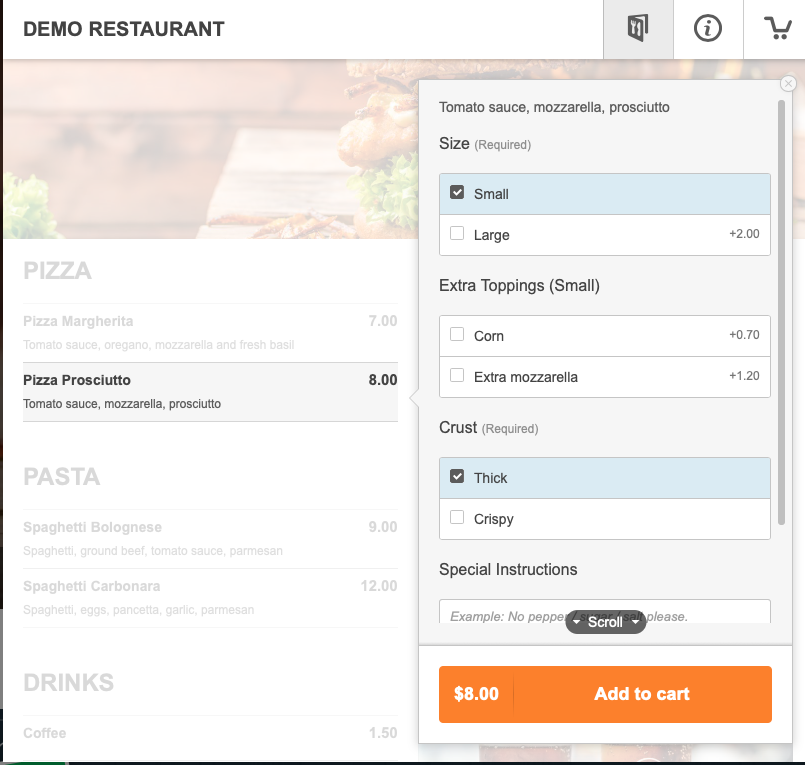Select Thick crust option
805x765 pixels.
[605, 478]
